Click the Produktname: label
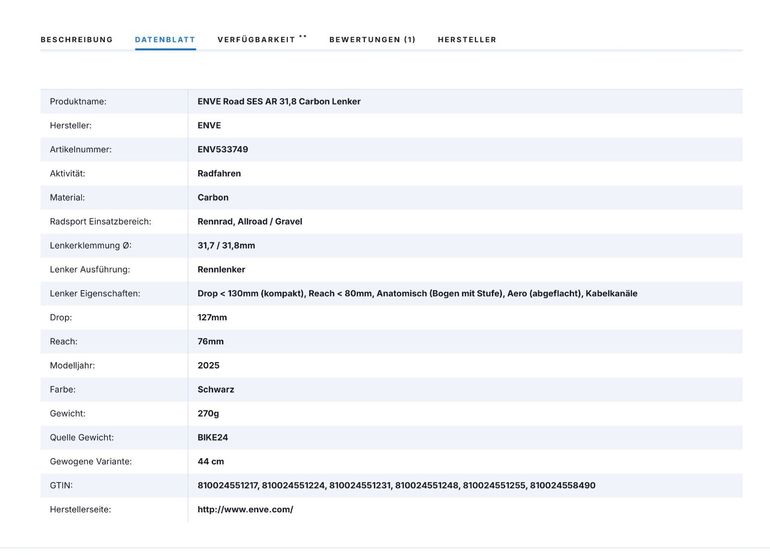This screenshot has height=555, width=770. click(78, 102)
